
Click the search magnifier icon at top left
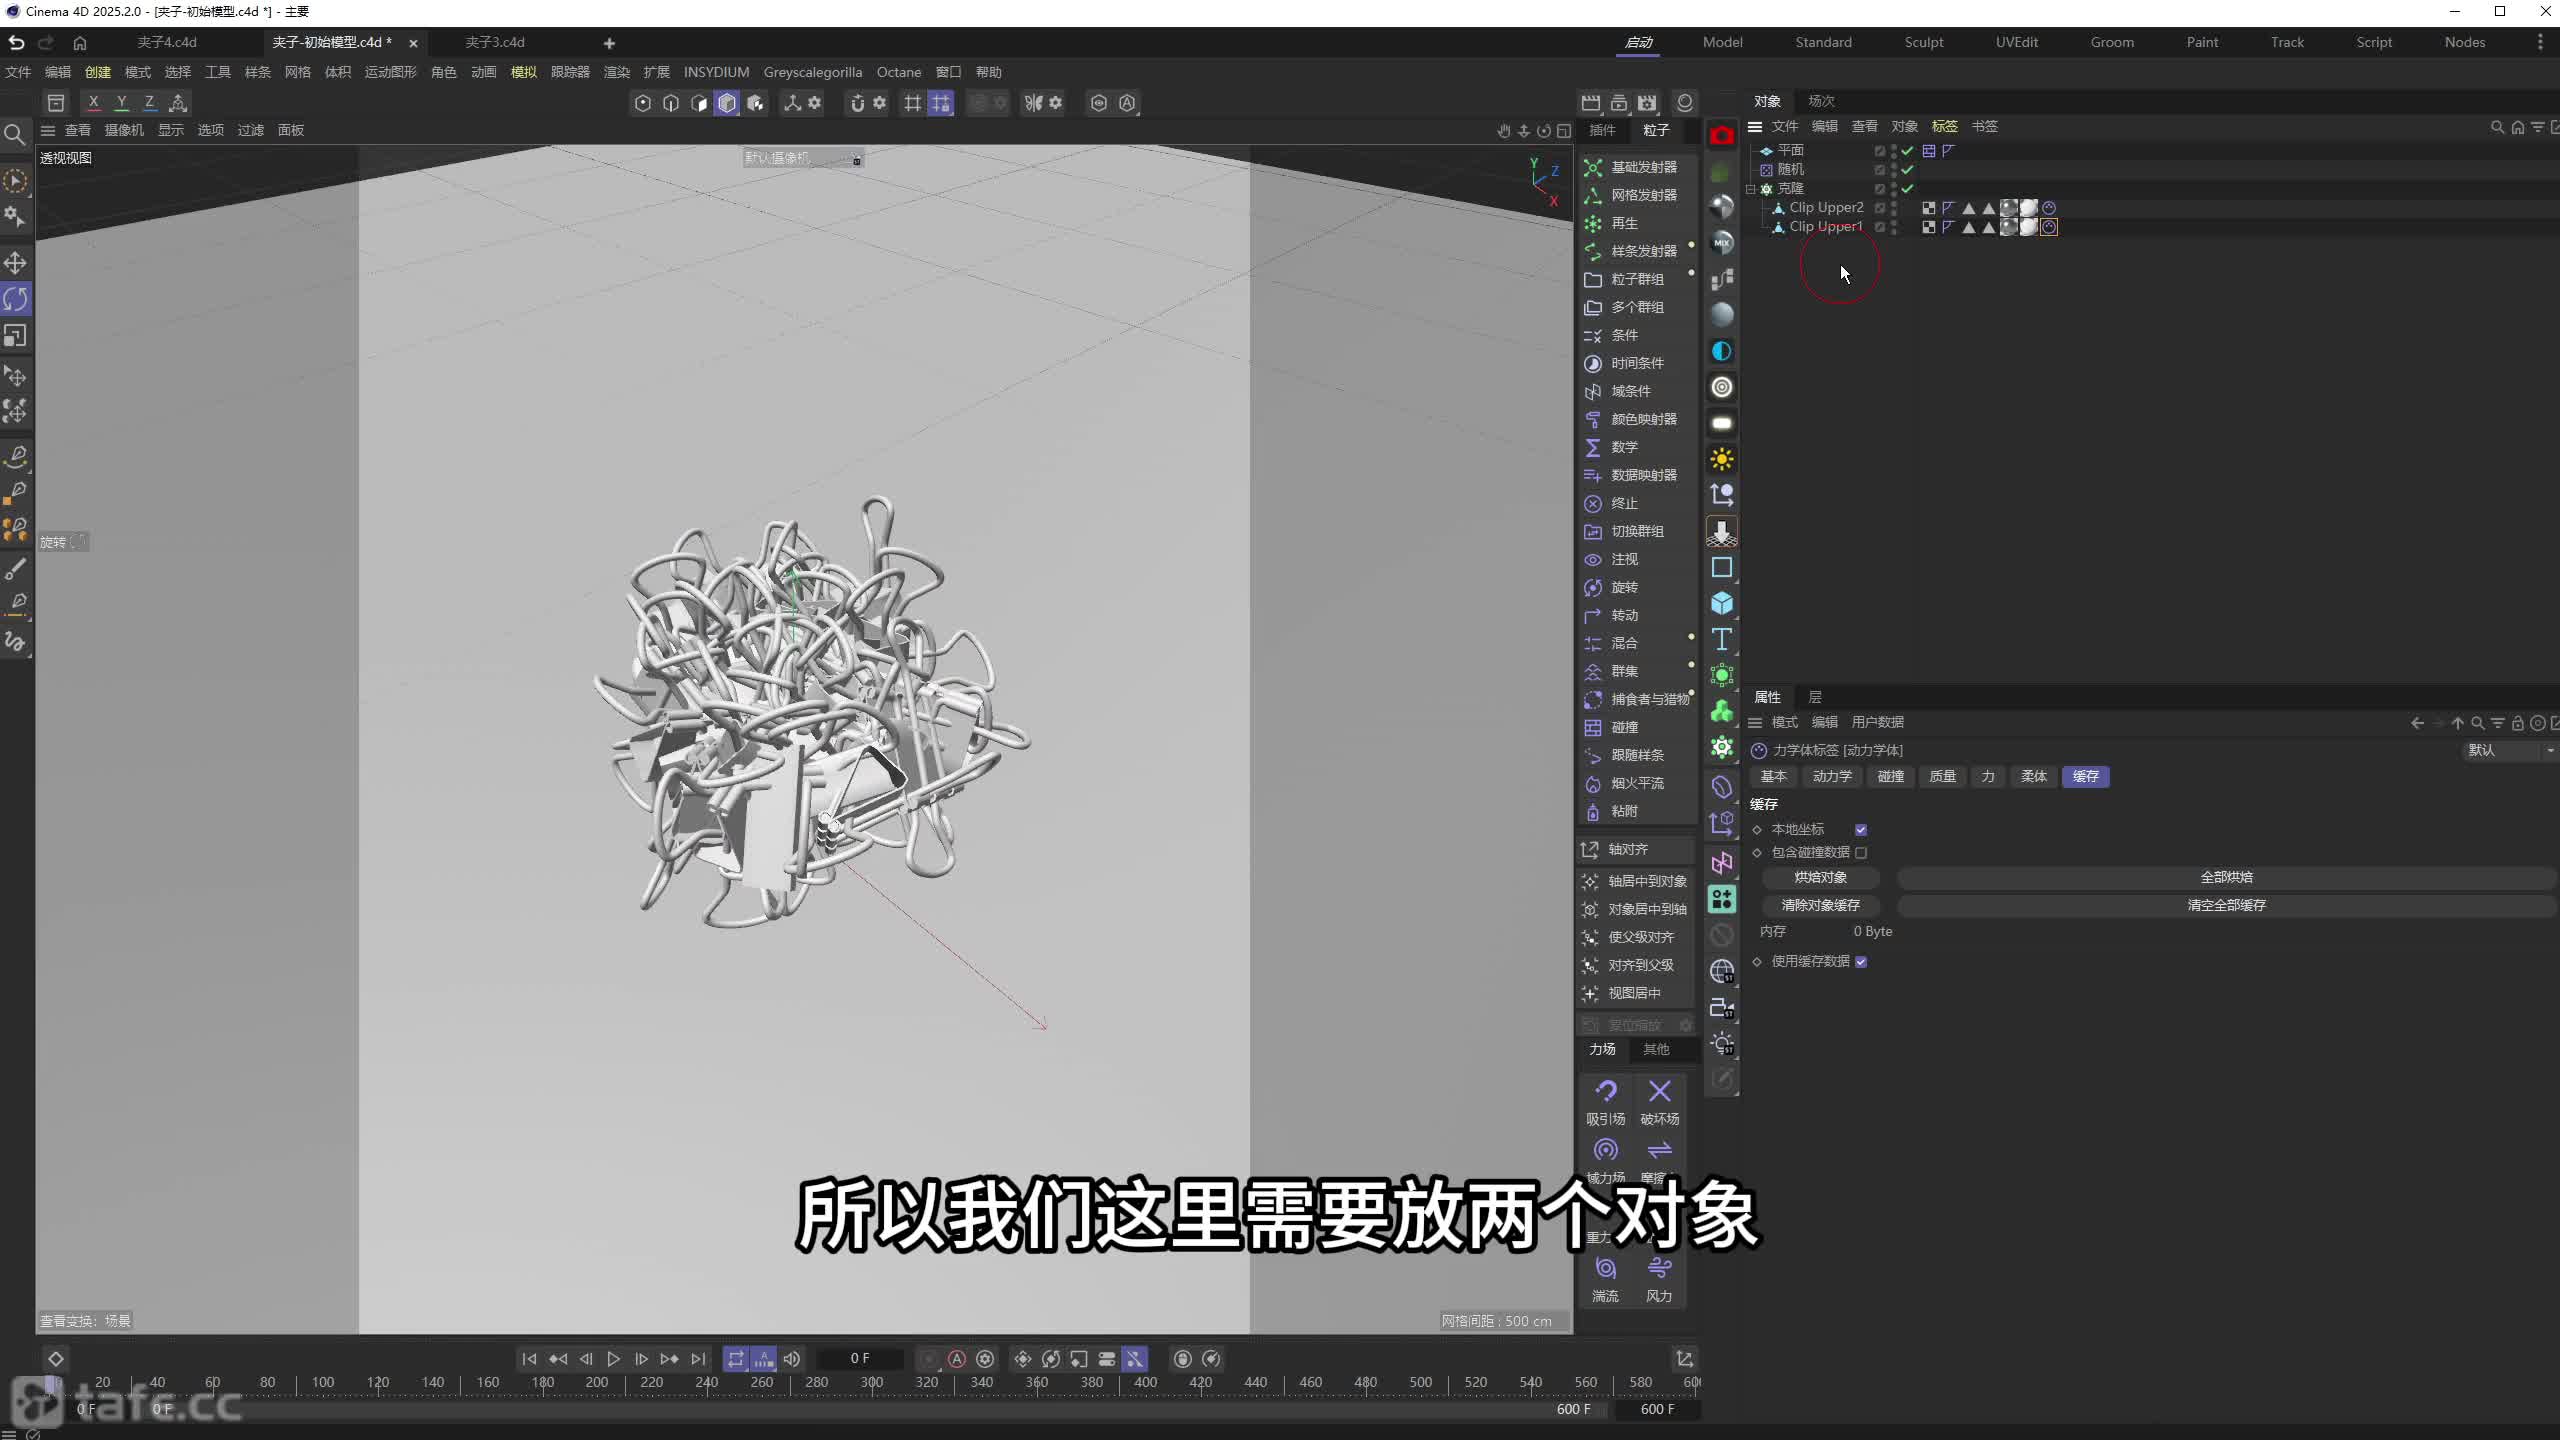(x=14, y=135)
